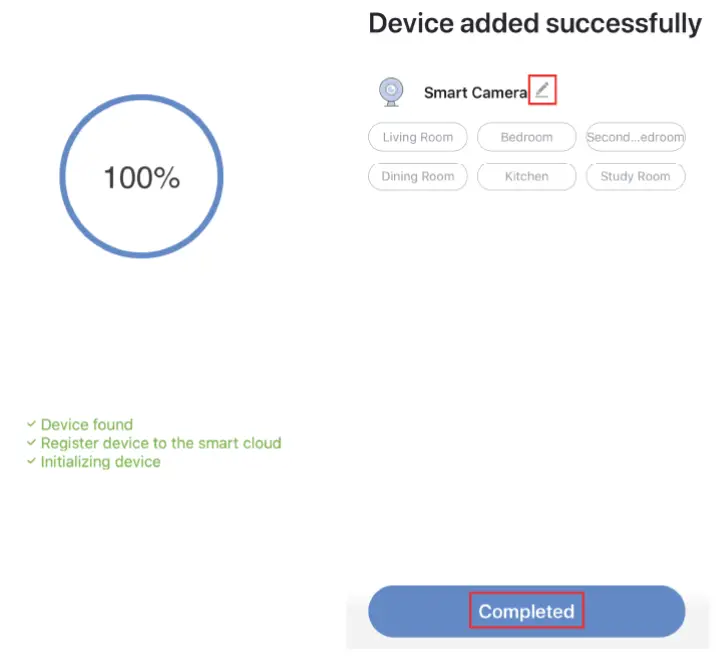Choose Bedroom as the device room
The height and width of the screenshot is (658, 719).
pyautogui.click(x=526, y=137)
